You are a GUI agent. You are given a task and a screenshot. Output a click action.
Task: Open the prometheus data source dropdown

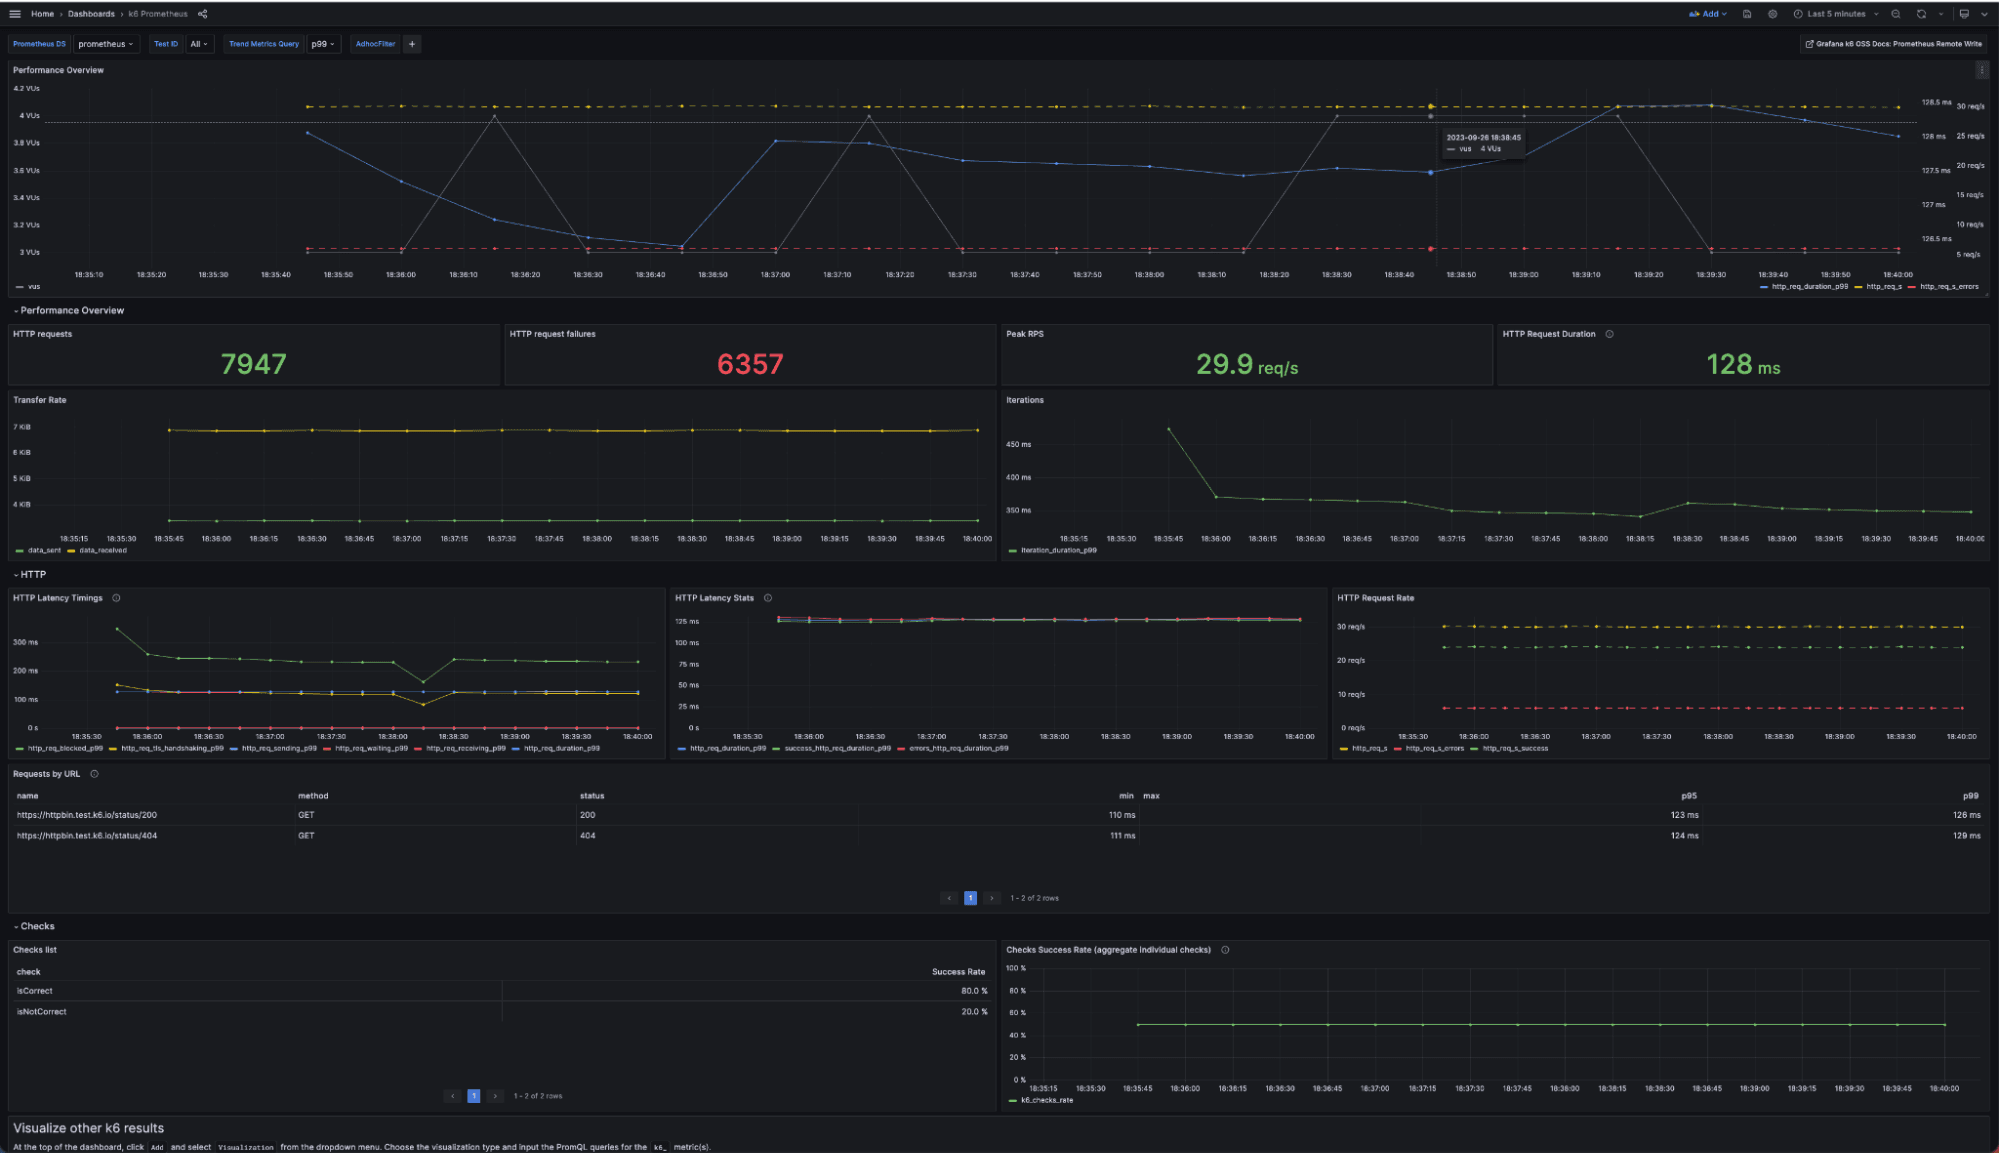(105, 44)
